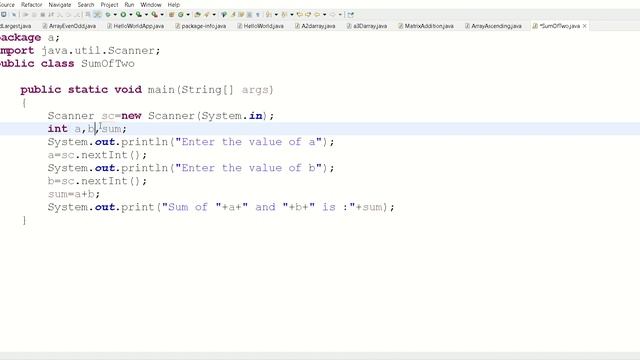Click the 'b=sc.nextInt();' line
Screen dimensions: 640x360
pos(97,181)
